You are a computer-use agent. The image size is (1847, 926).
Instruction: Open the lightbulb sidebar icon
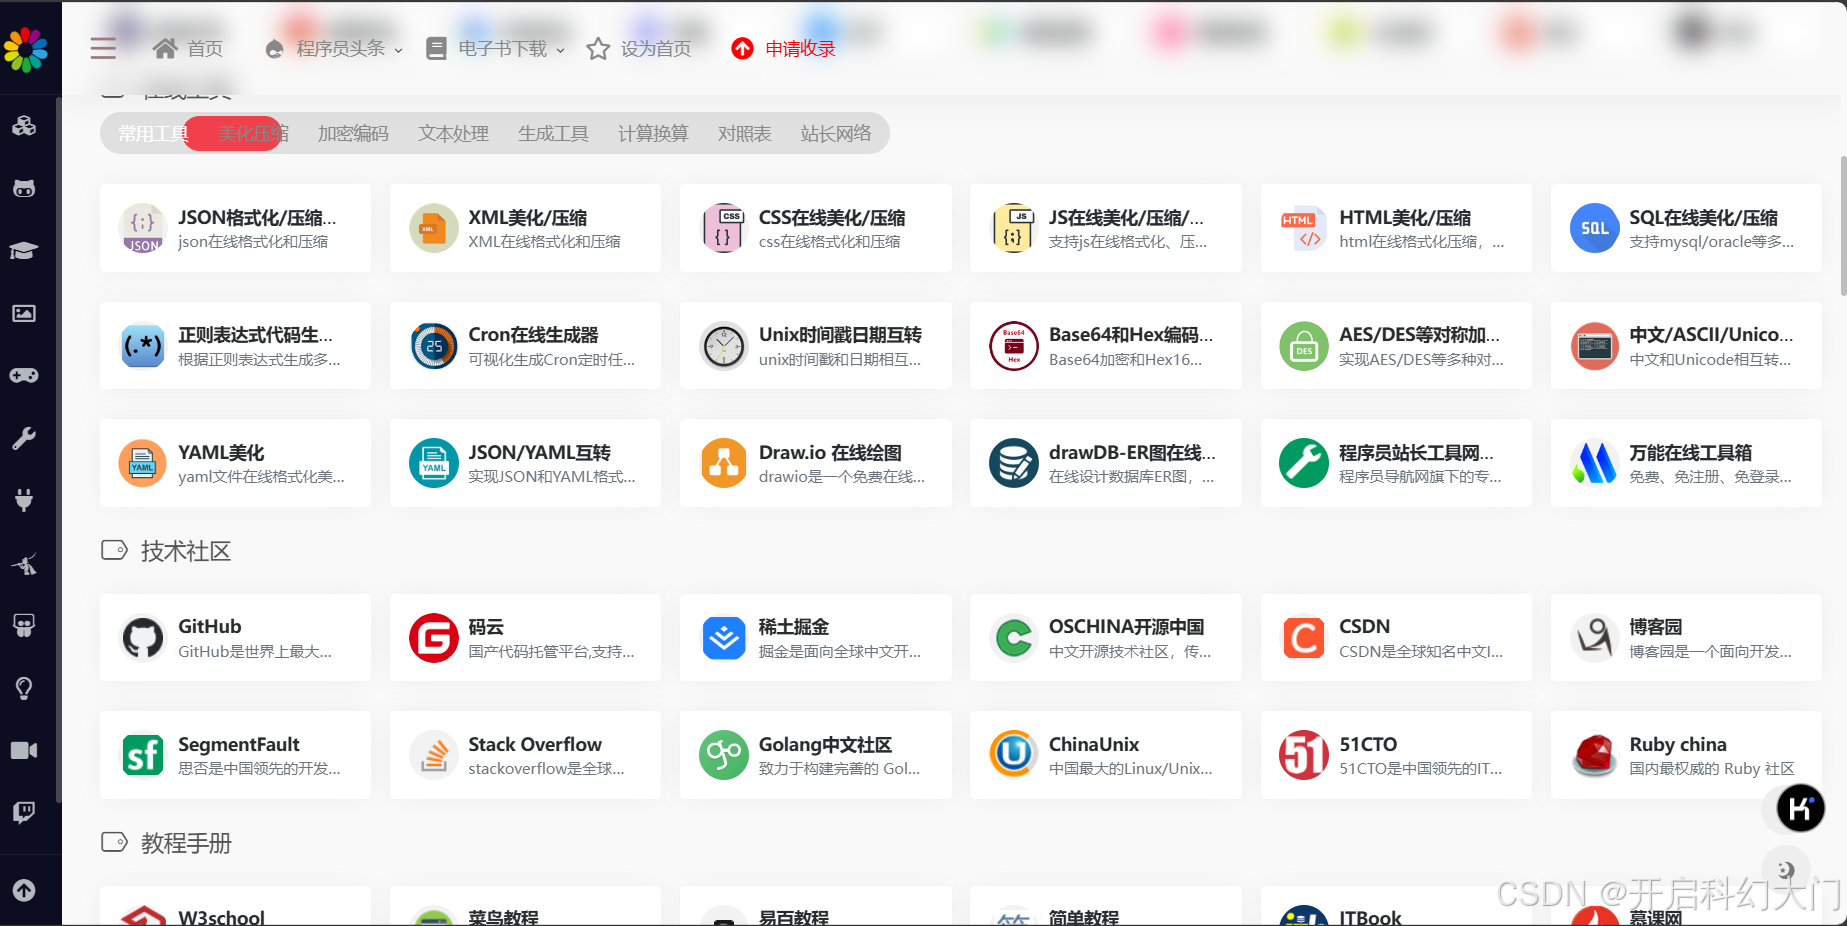tap(24, 688)
